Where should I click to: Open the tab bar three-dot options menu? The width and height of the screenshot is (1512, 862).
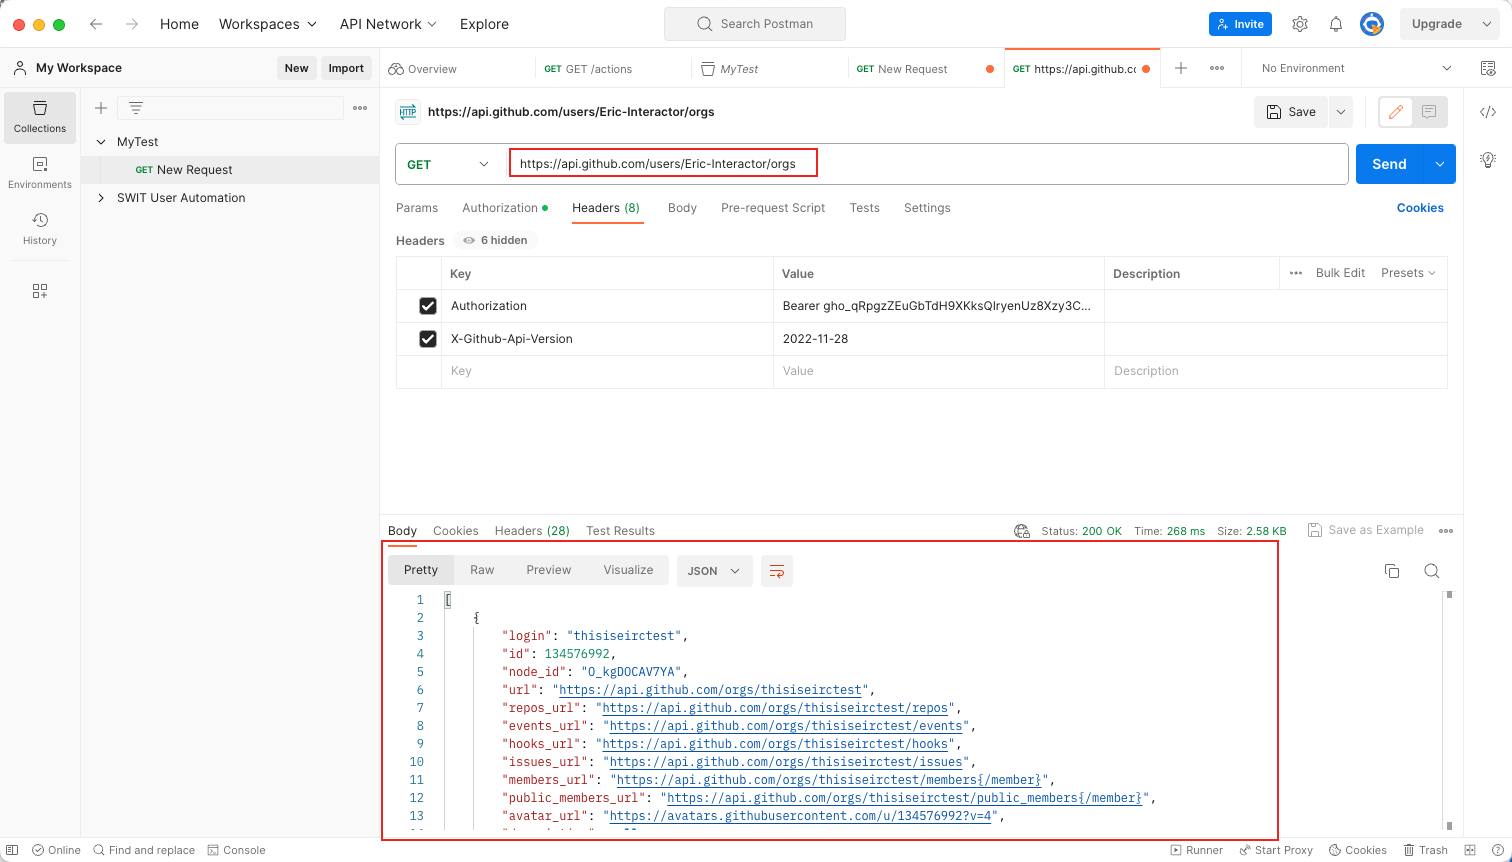[x=1217, y=68]
